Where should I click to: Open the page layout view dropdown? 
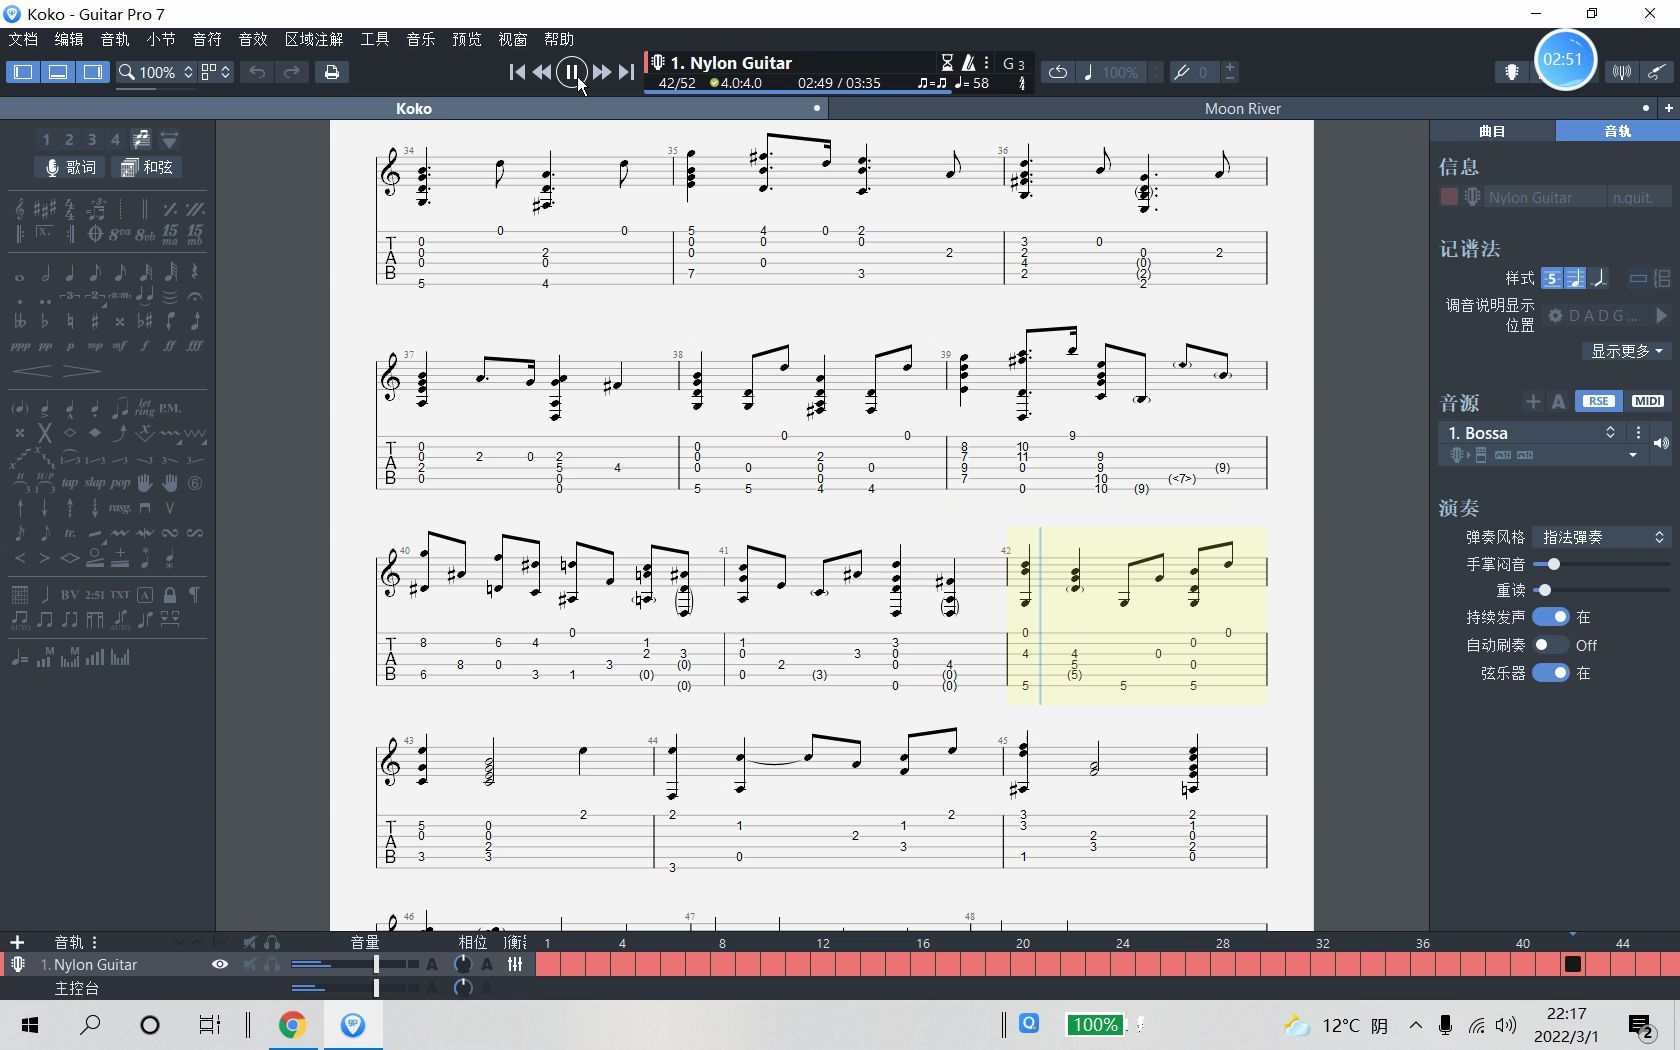pyautogui.click(x=216, y=72)
